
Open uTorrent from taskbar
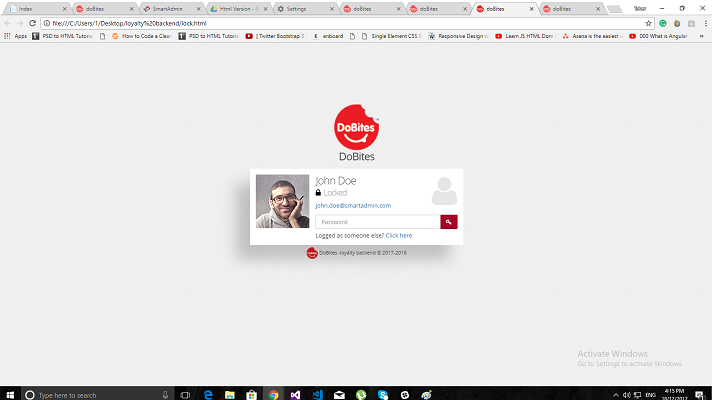coord(361,395)
